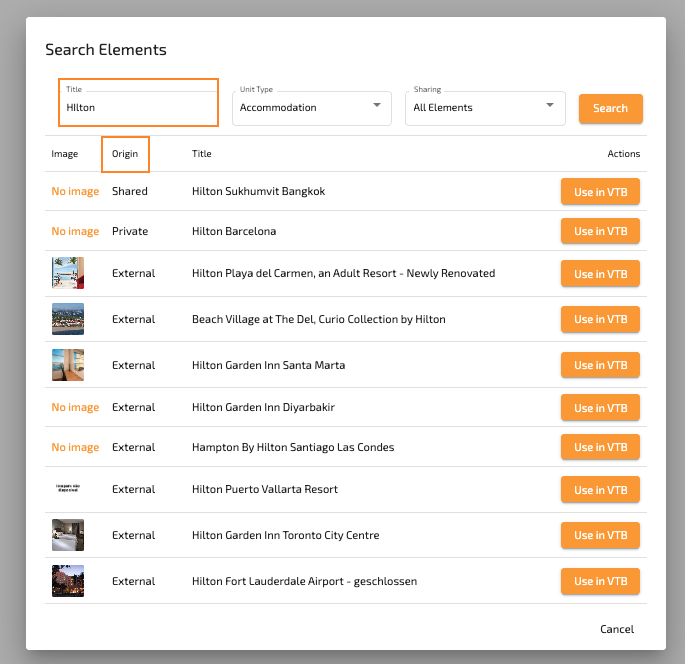Click No image for Hampton By Hilton Santiago
The image size is (685, 664).
pyautogui.click(x=75, y=447)
